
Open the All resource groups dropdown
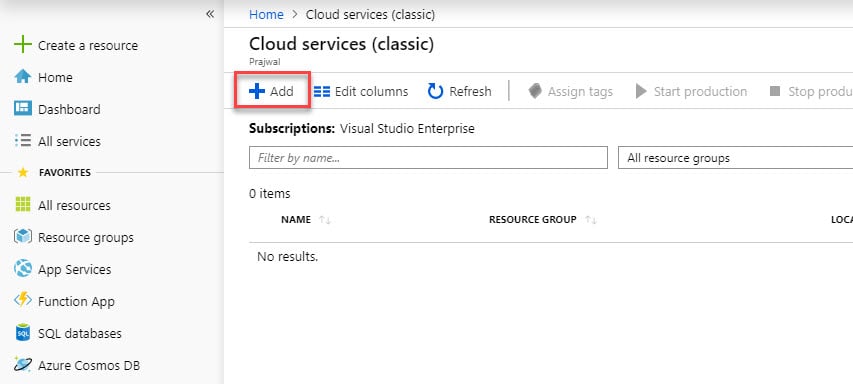(735, 158)
